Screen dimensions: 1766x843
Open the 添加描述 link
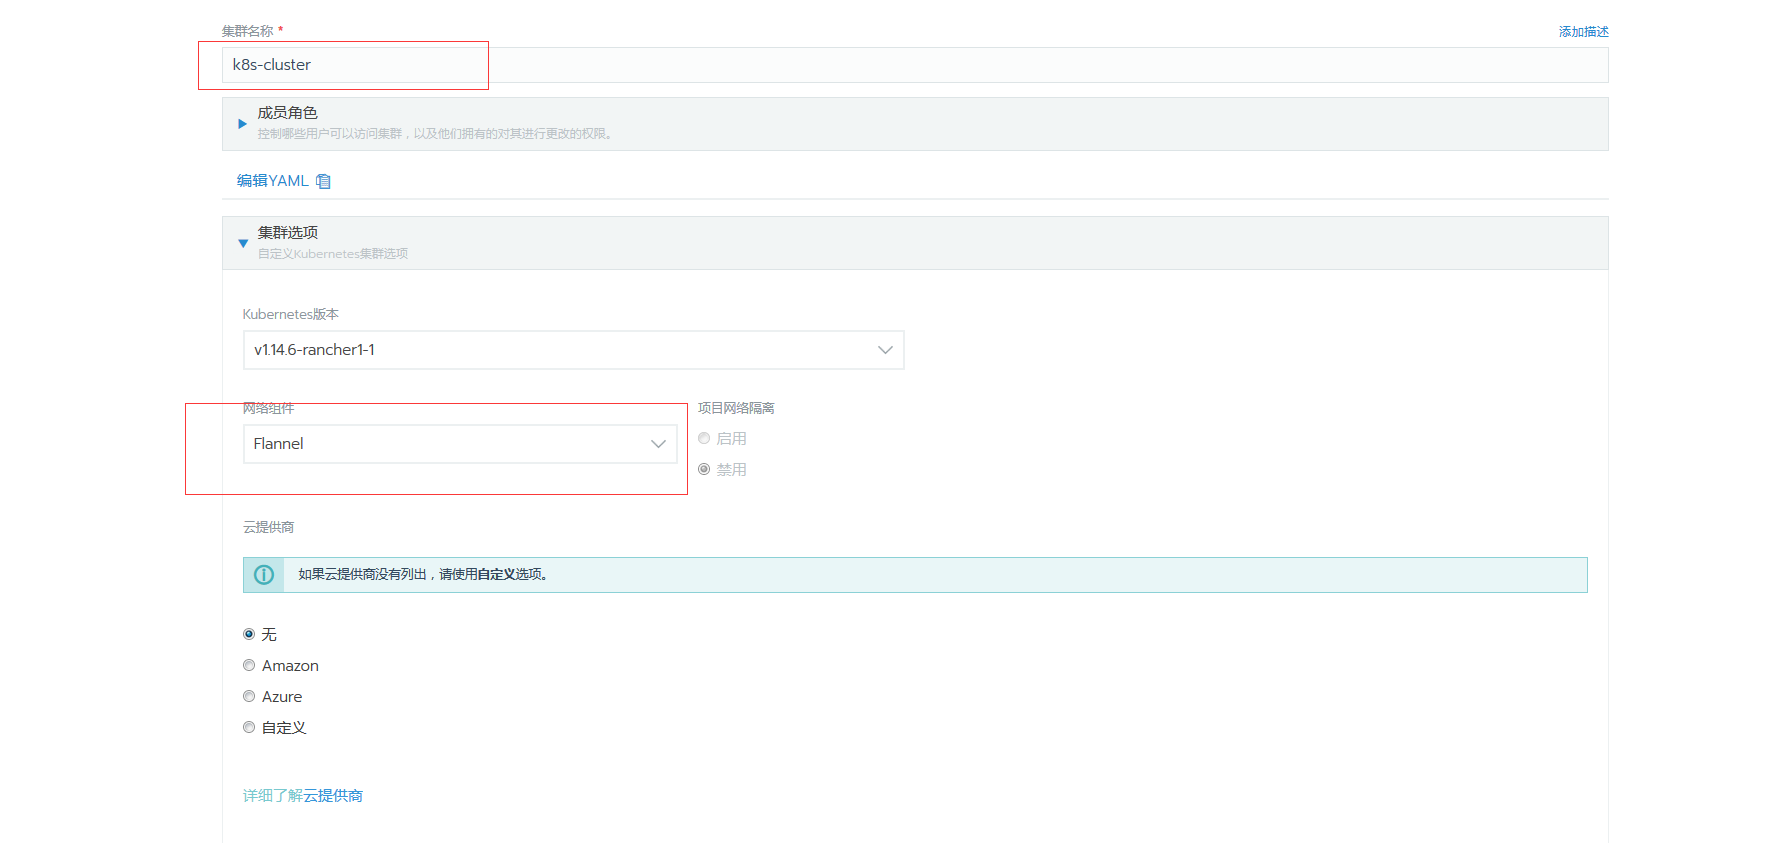pyautogui.click(x=1583, y=32)
